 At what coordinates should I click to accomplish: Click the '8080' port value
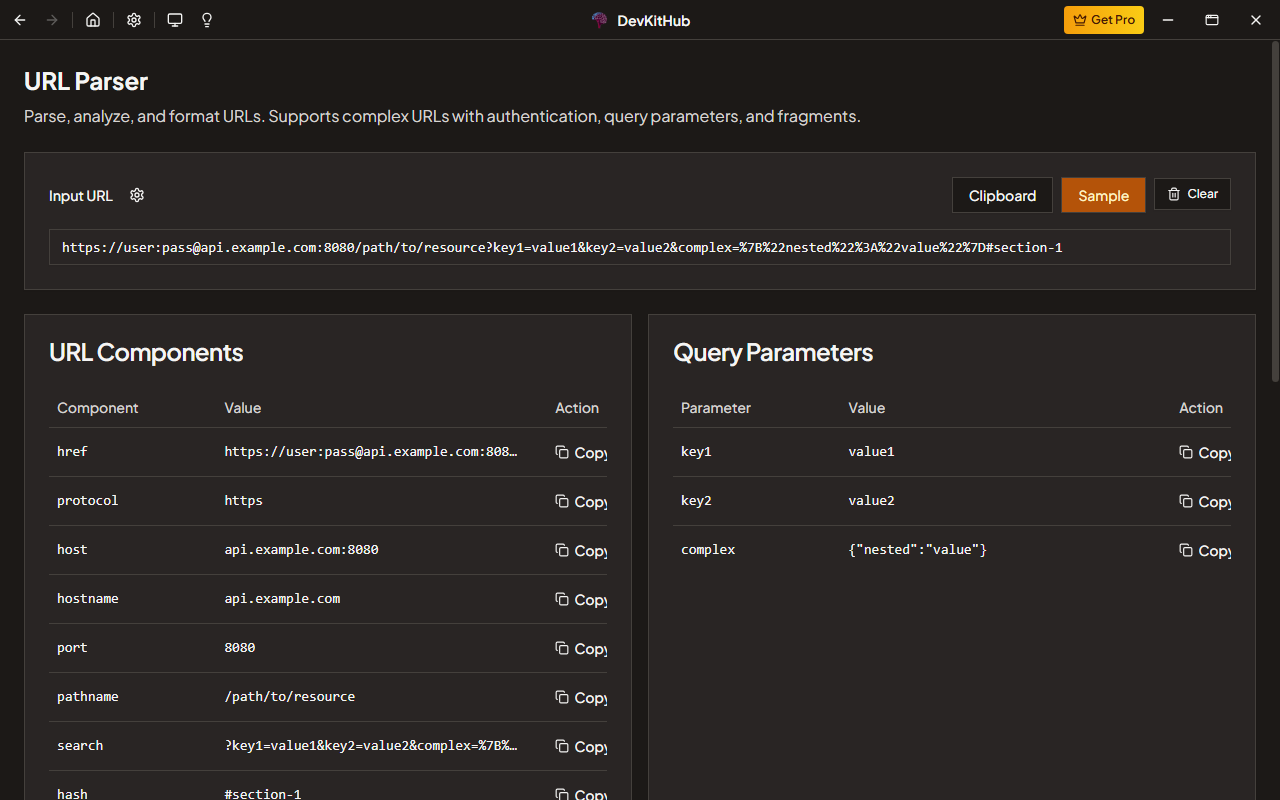240,648
